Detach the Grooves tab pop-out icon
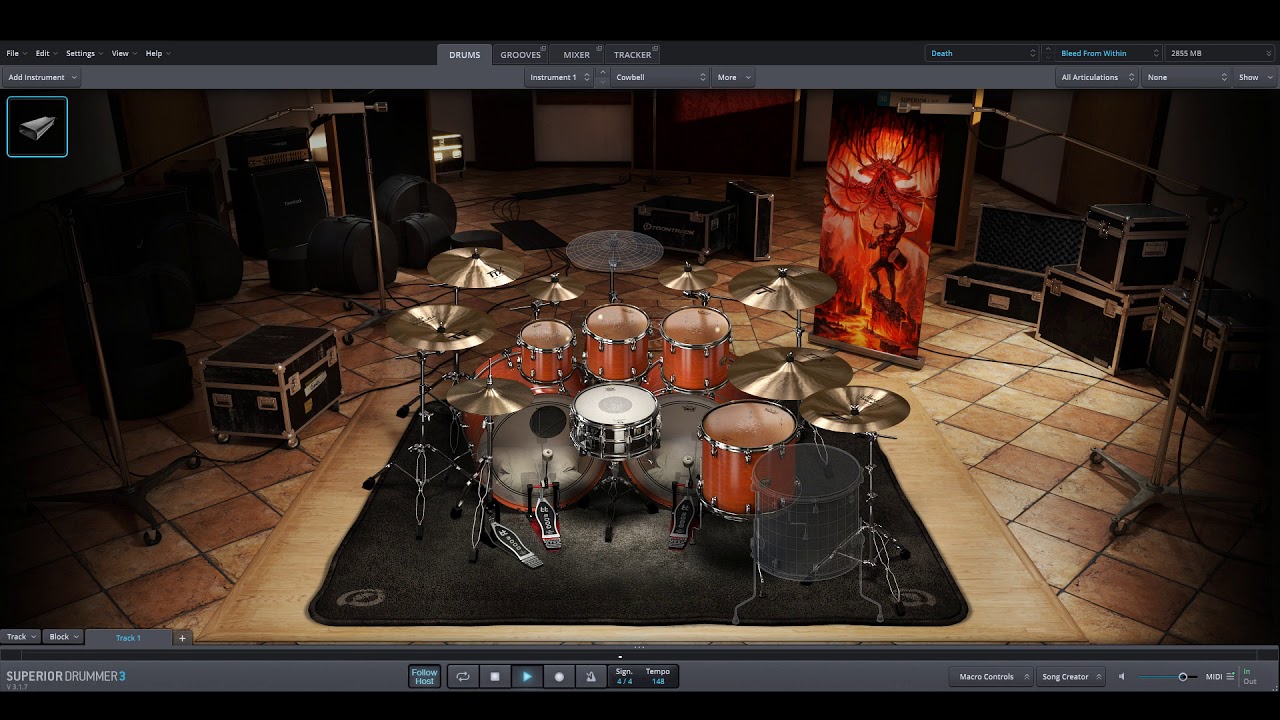 (544, 48)
